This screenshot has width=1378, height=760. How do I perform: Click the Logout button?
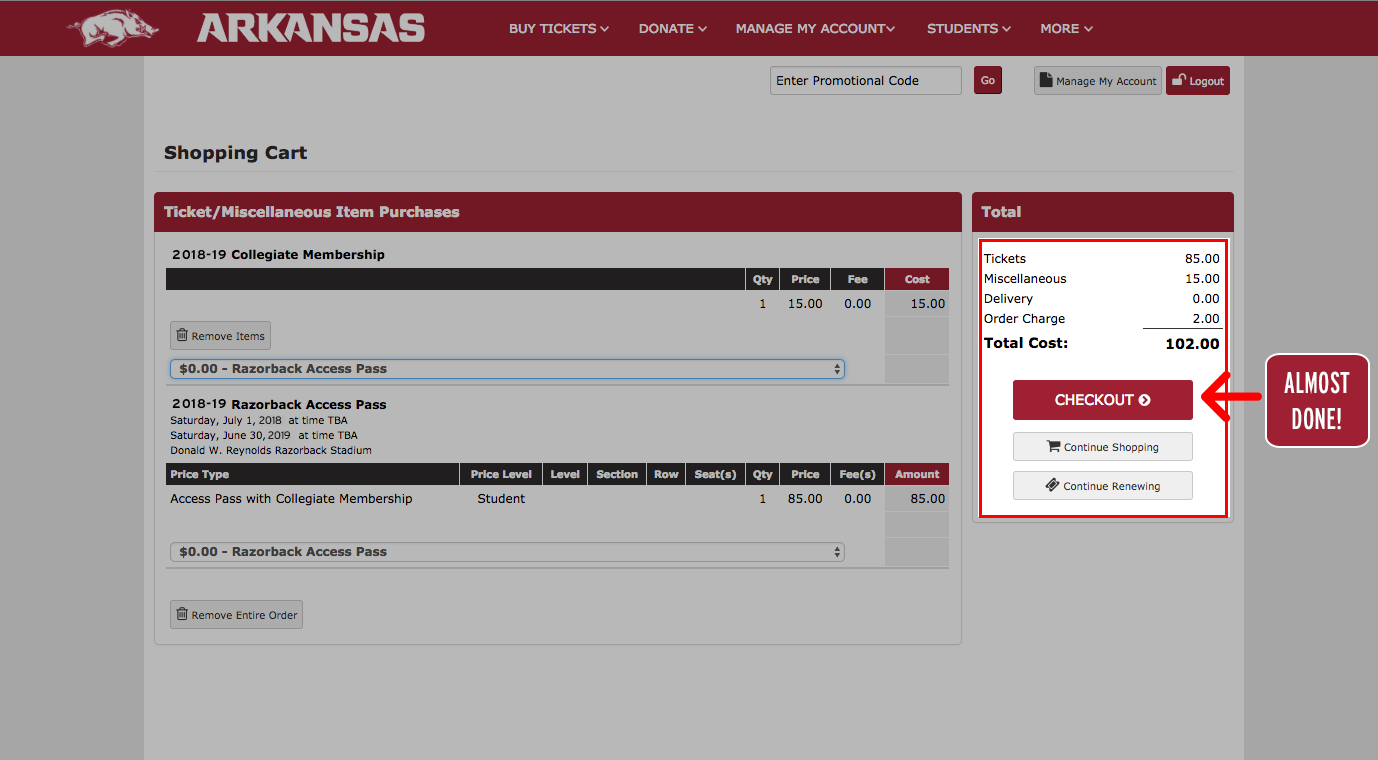(x=1197, y=80)
